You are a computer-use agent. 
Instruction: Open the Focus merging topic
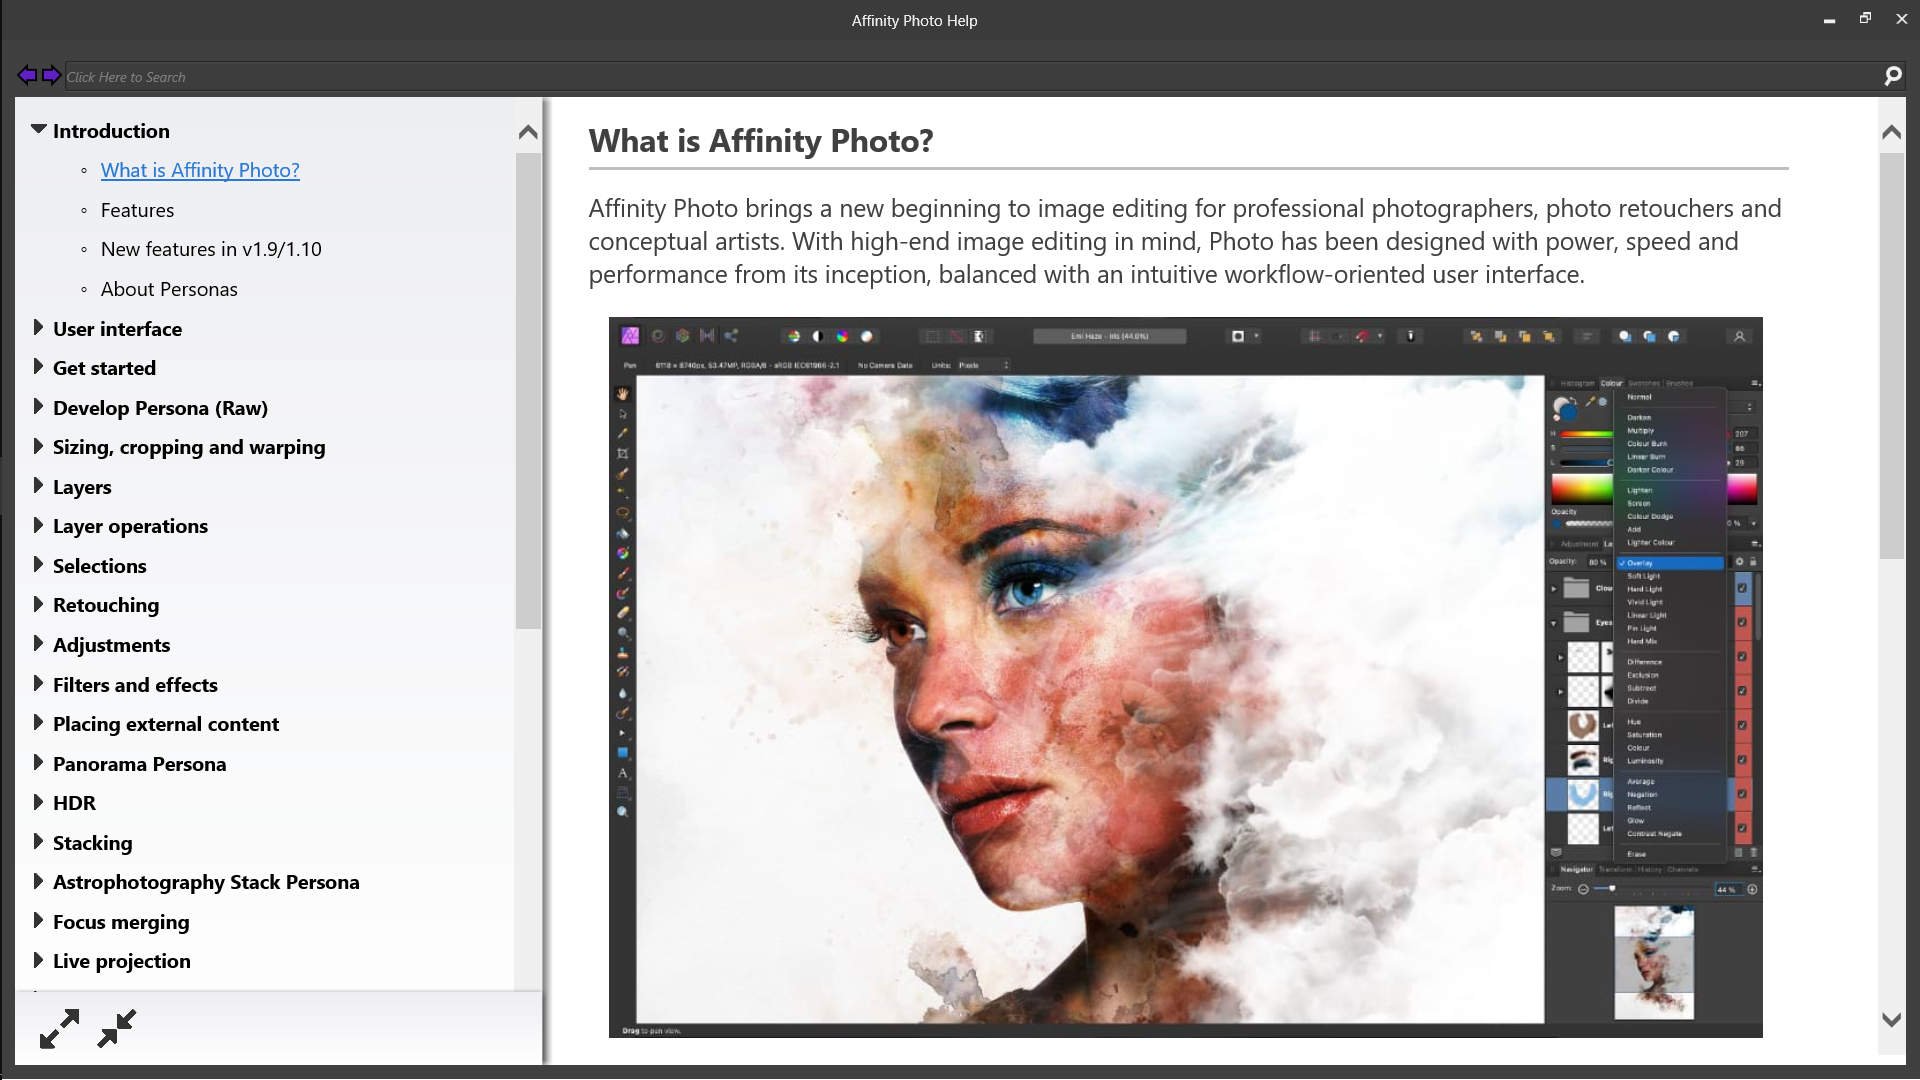coord(121,922)
